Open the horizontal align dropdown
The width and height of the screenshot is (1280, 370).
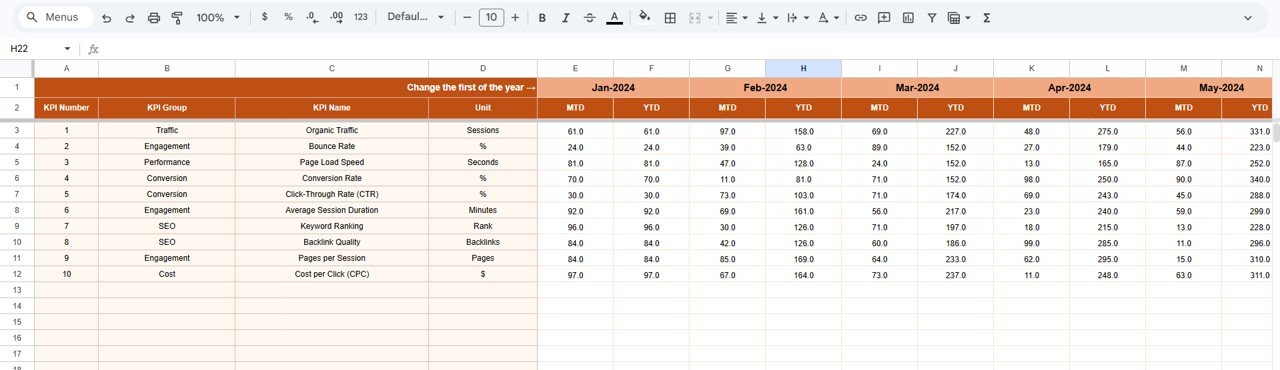pyautogui.click(x=737, y=18)
